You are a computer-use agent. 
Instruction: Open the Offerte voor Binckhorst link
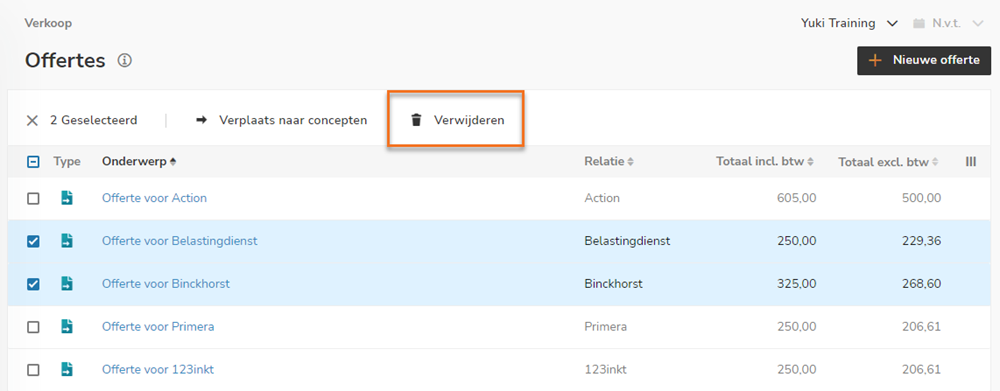click(x=166, y=284)
